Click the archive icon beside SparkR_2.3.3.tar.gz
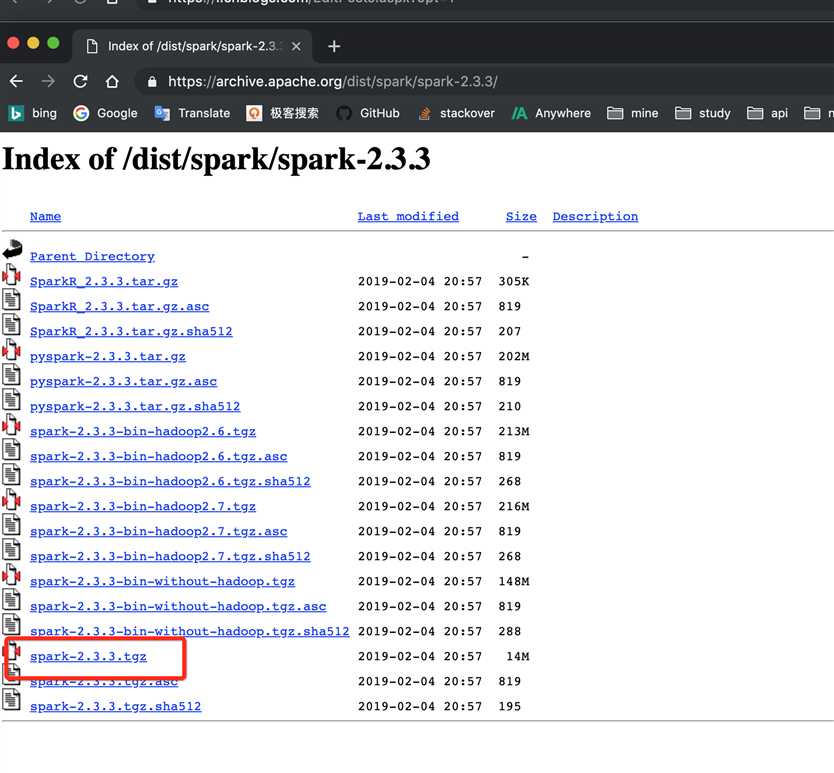Viewport: 834px width, 773px height. [x=12, y=275]
